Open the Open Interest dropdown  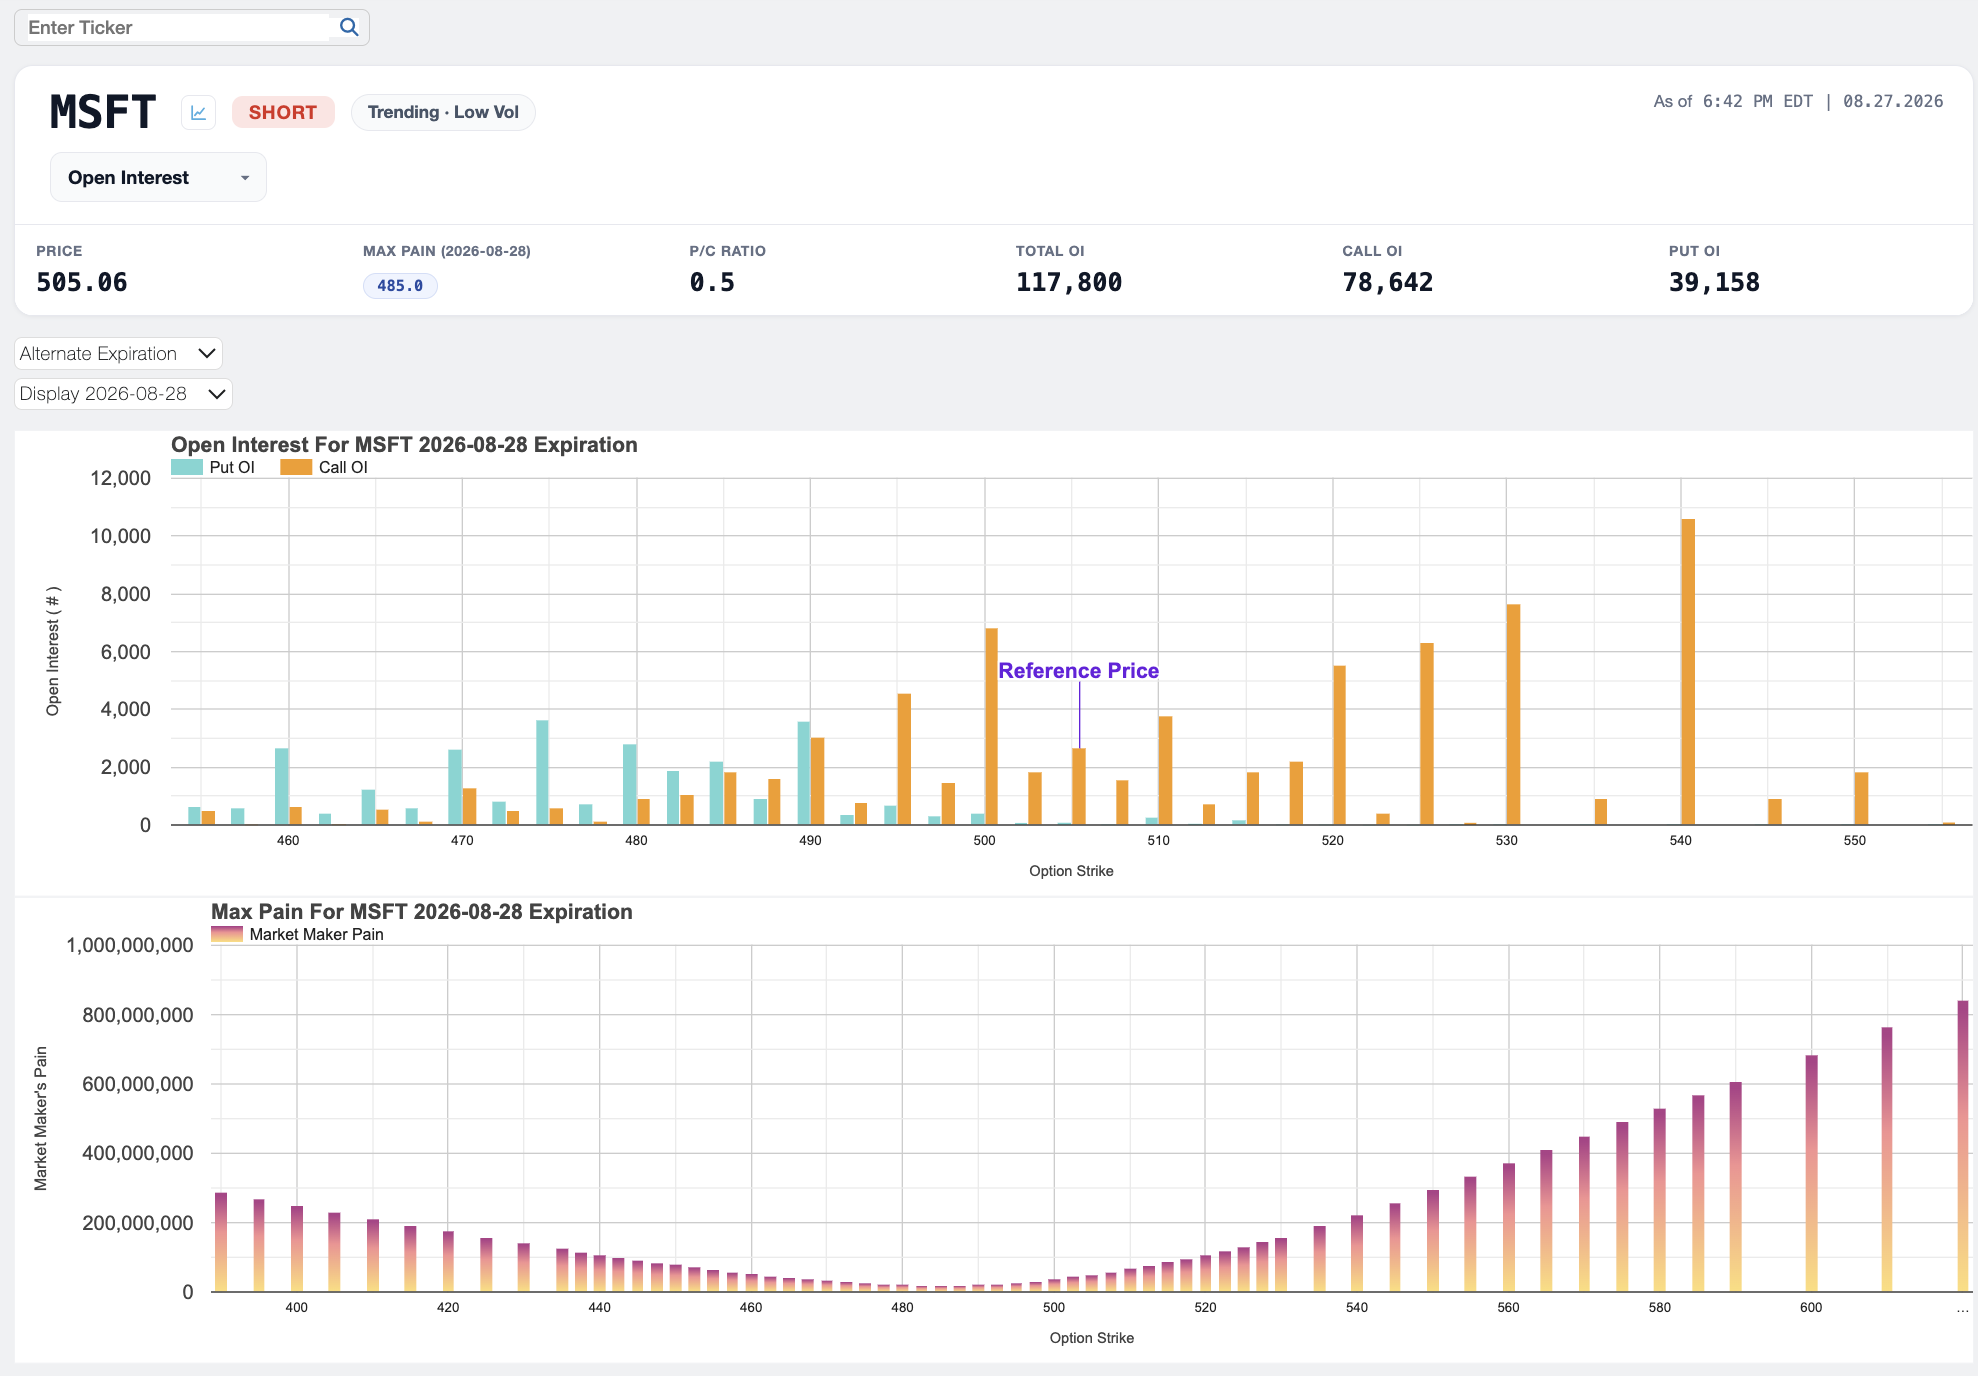pos(158,177)
